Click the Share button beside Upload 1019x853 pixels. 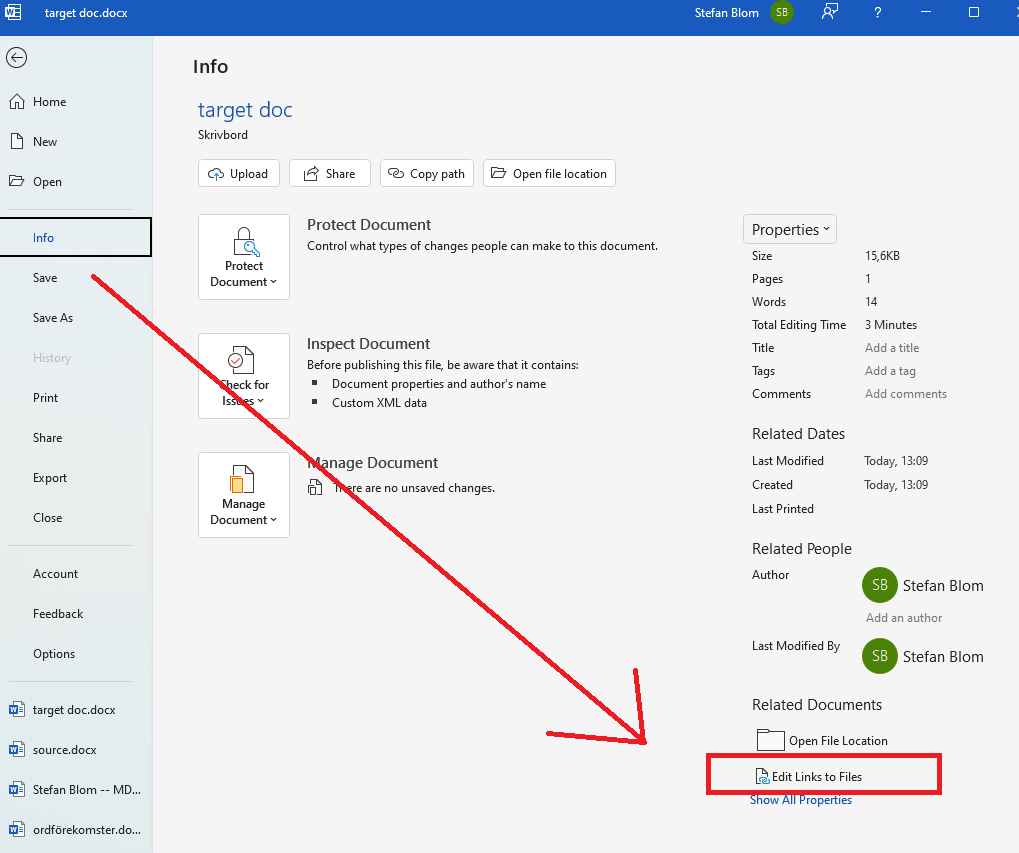329,173
